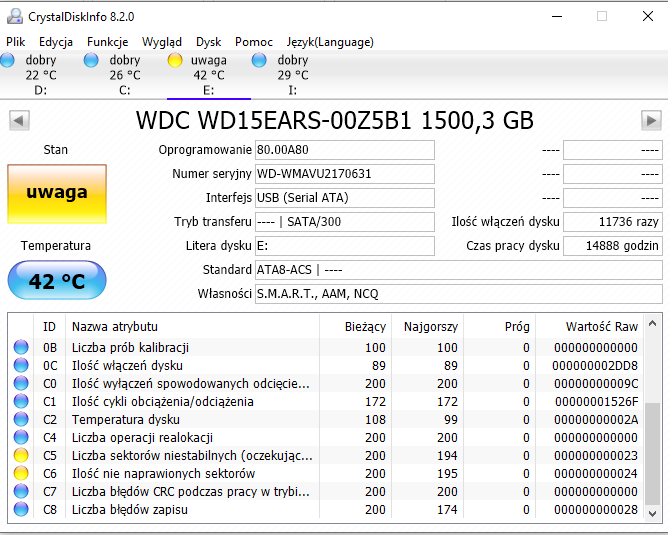The image size is (668, 535).
Task: Click blue status orb for disk C:
Action: pyautogui.click(x=91, y=60)
